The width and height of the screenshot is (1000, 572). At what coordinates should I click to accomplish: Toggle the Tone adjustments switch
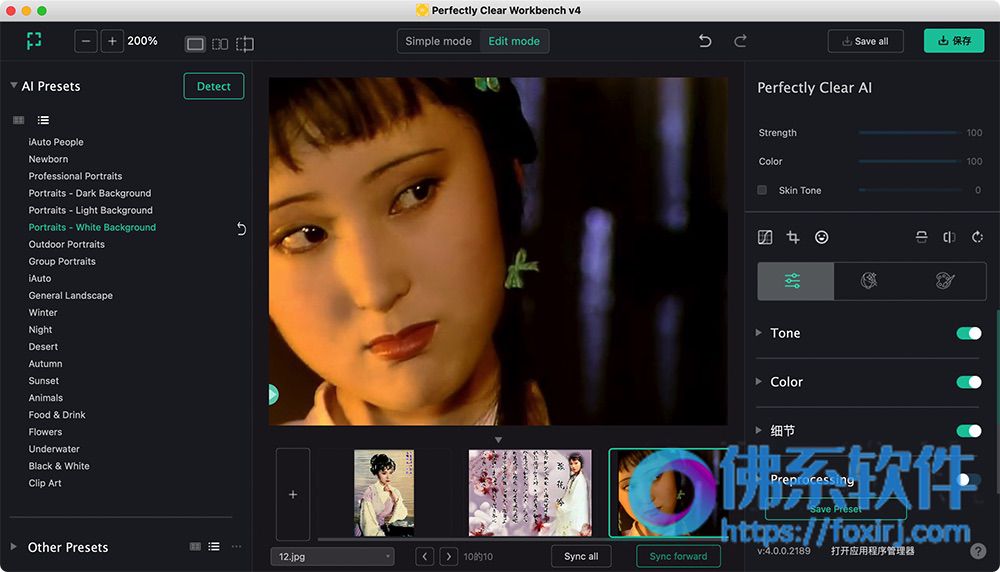pyautogui.click(x=968, y=333)
